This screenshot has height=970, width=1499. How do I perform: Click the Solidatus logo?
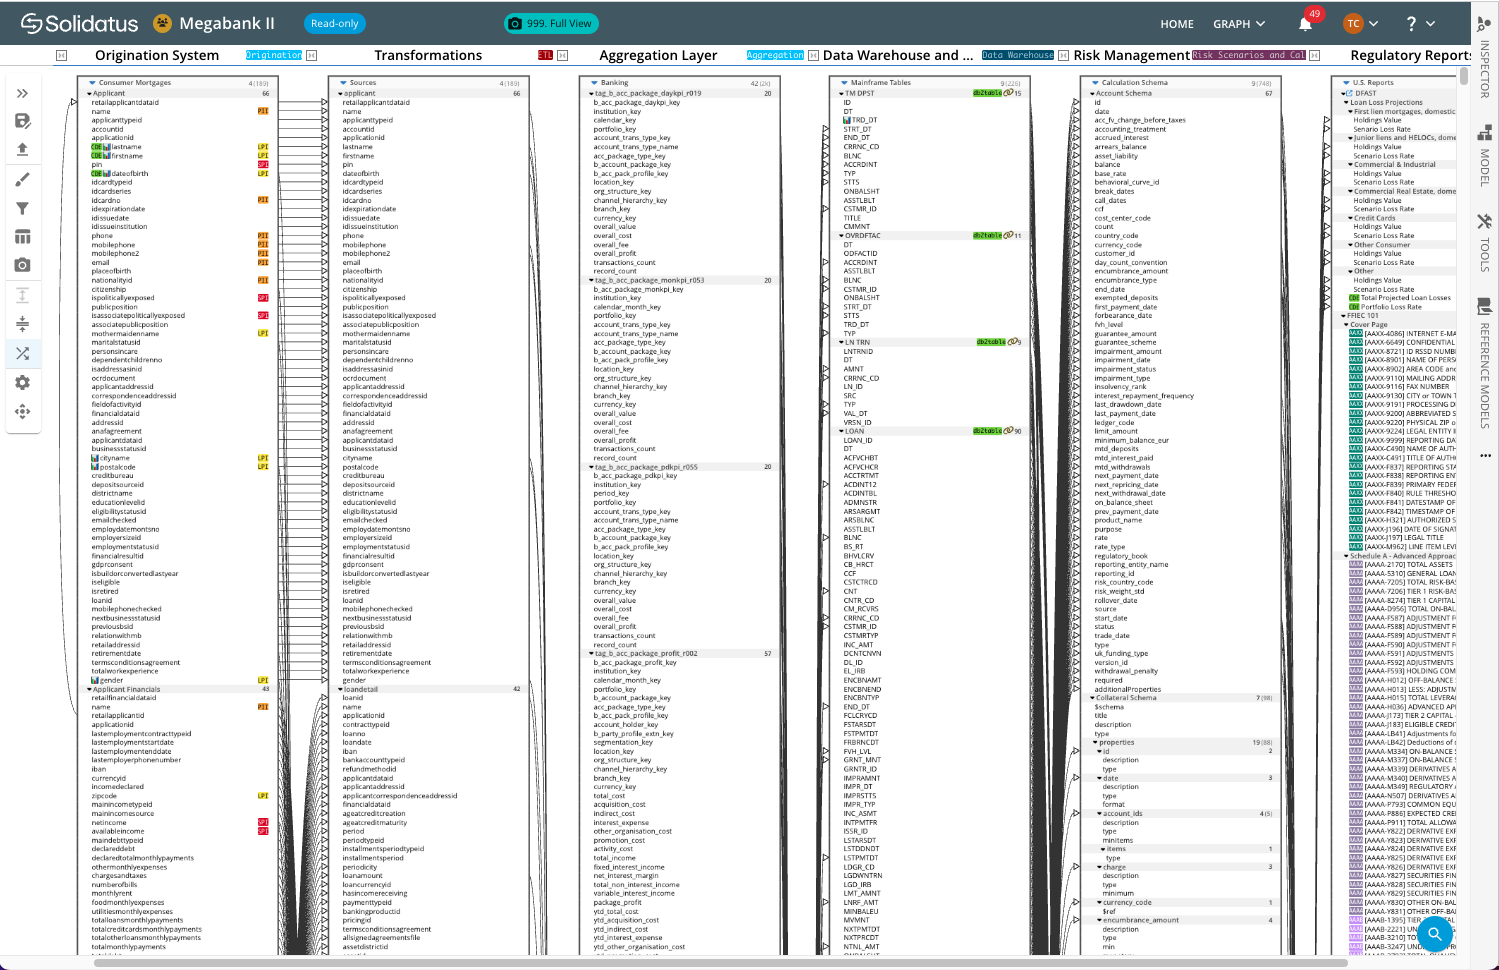coord(80,23)
